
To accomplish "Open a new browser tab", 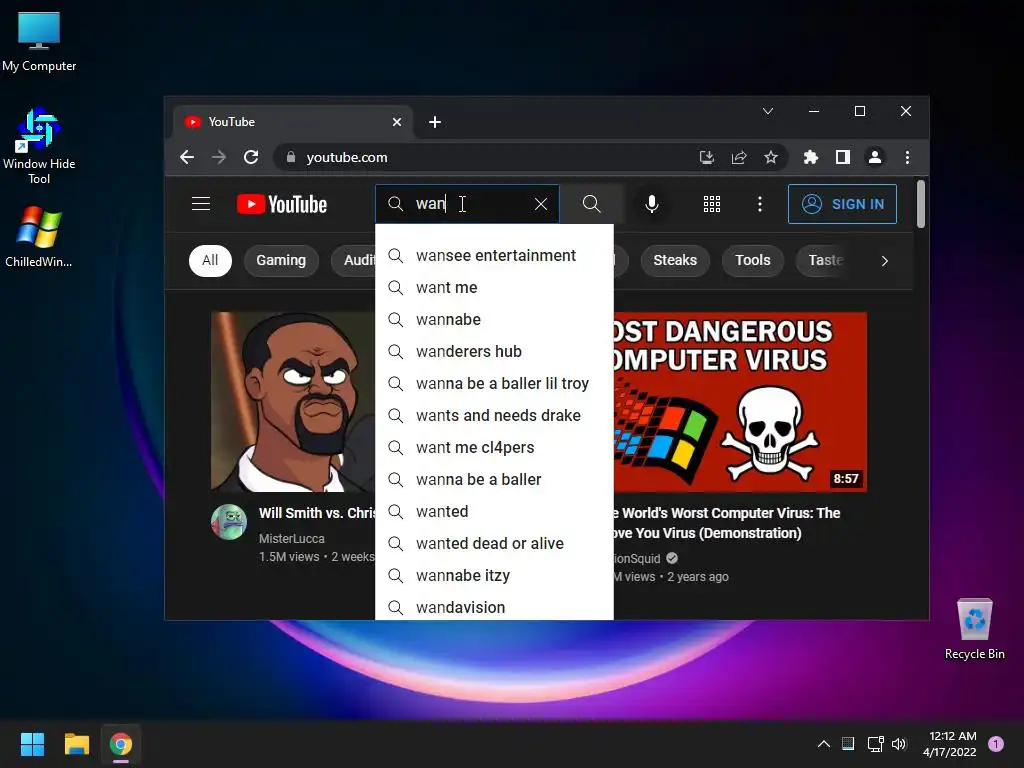I will click(x=435, y=122).
